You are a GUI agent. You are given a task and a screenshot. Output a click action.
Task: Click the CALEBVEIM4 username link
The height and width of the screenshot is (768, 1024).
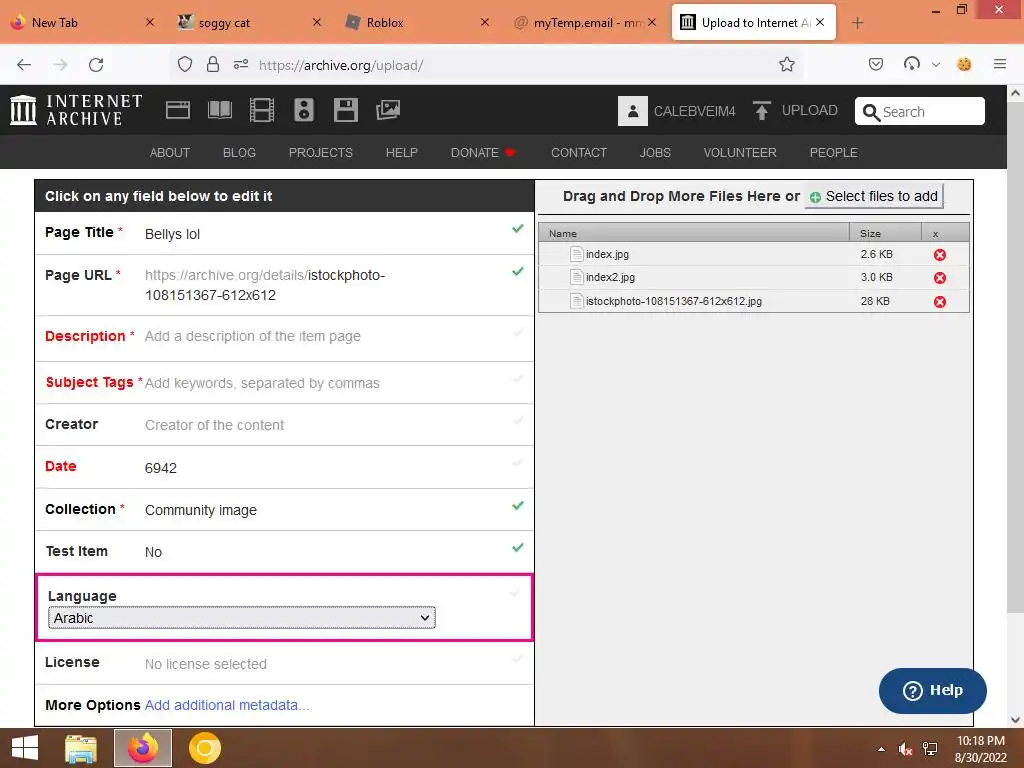coord(694,111)
